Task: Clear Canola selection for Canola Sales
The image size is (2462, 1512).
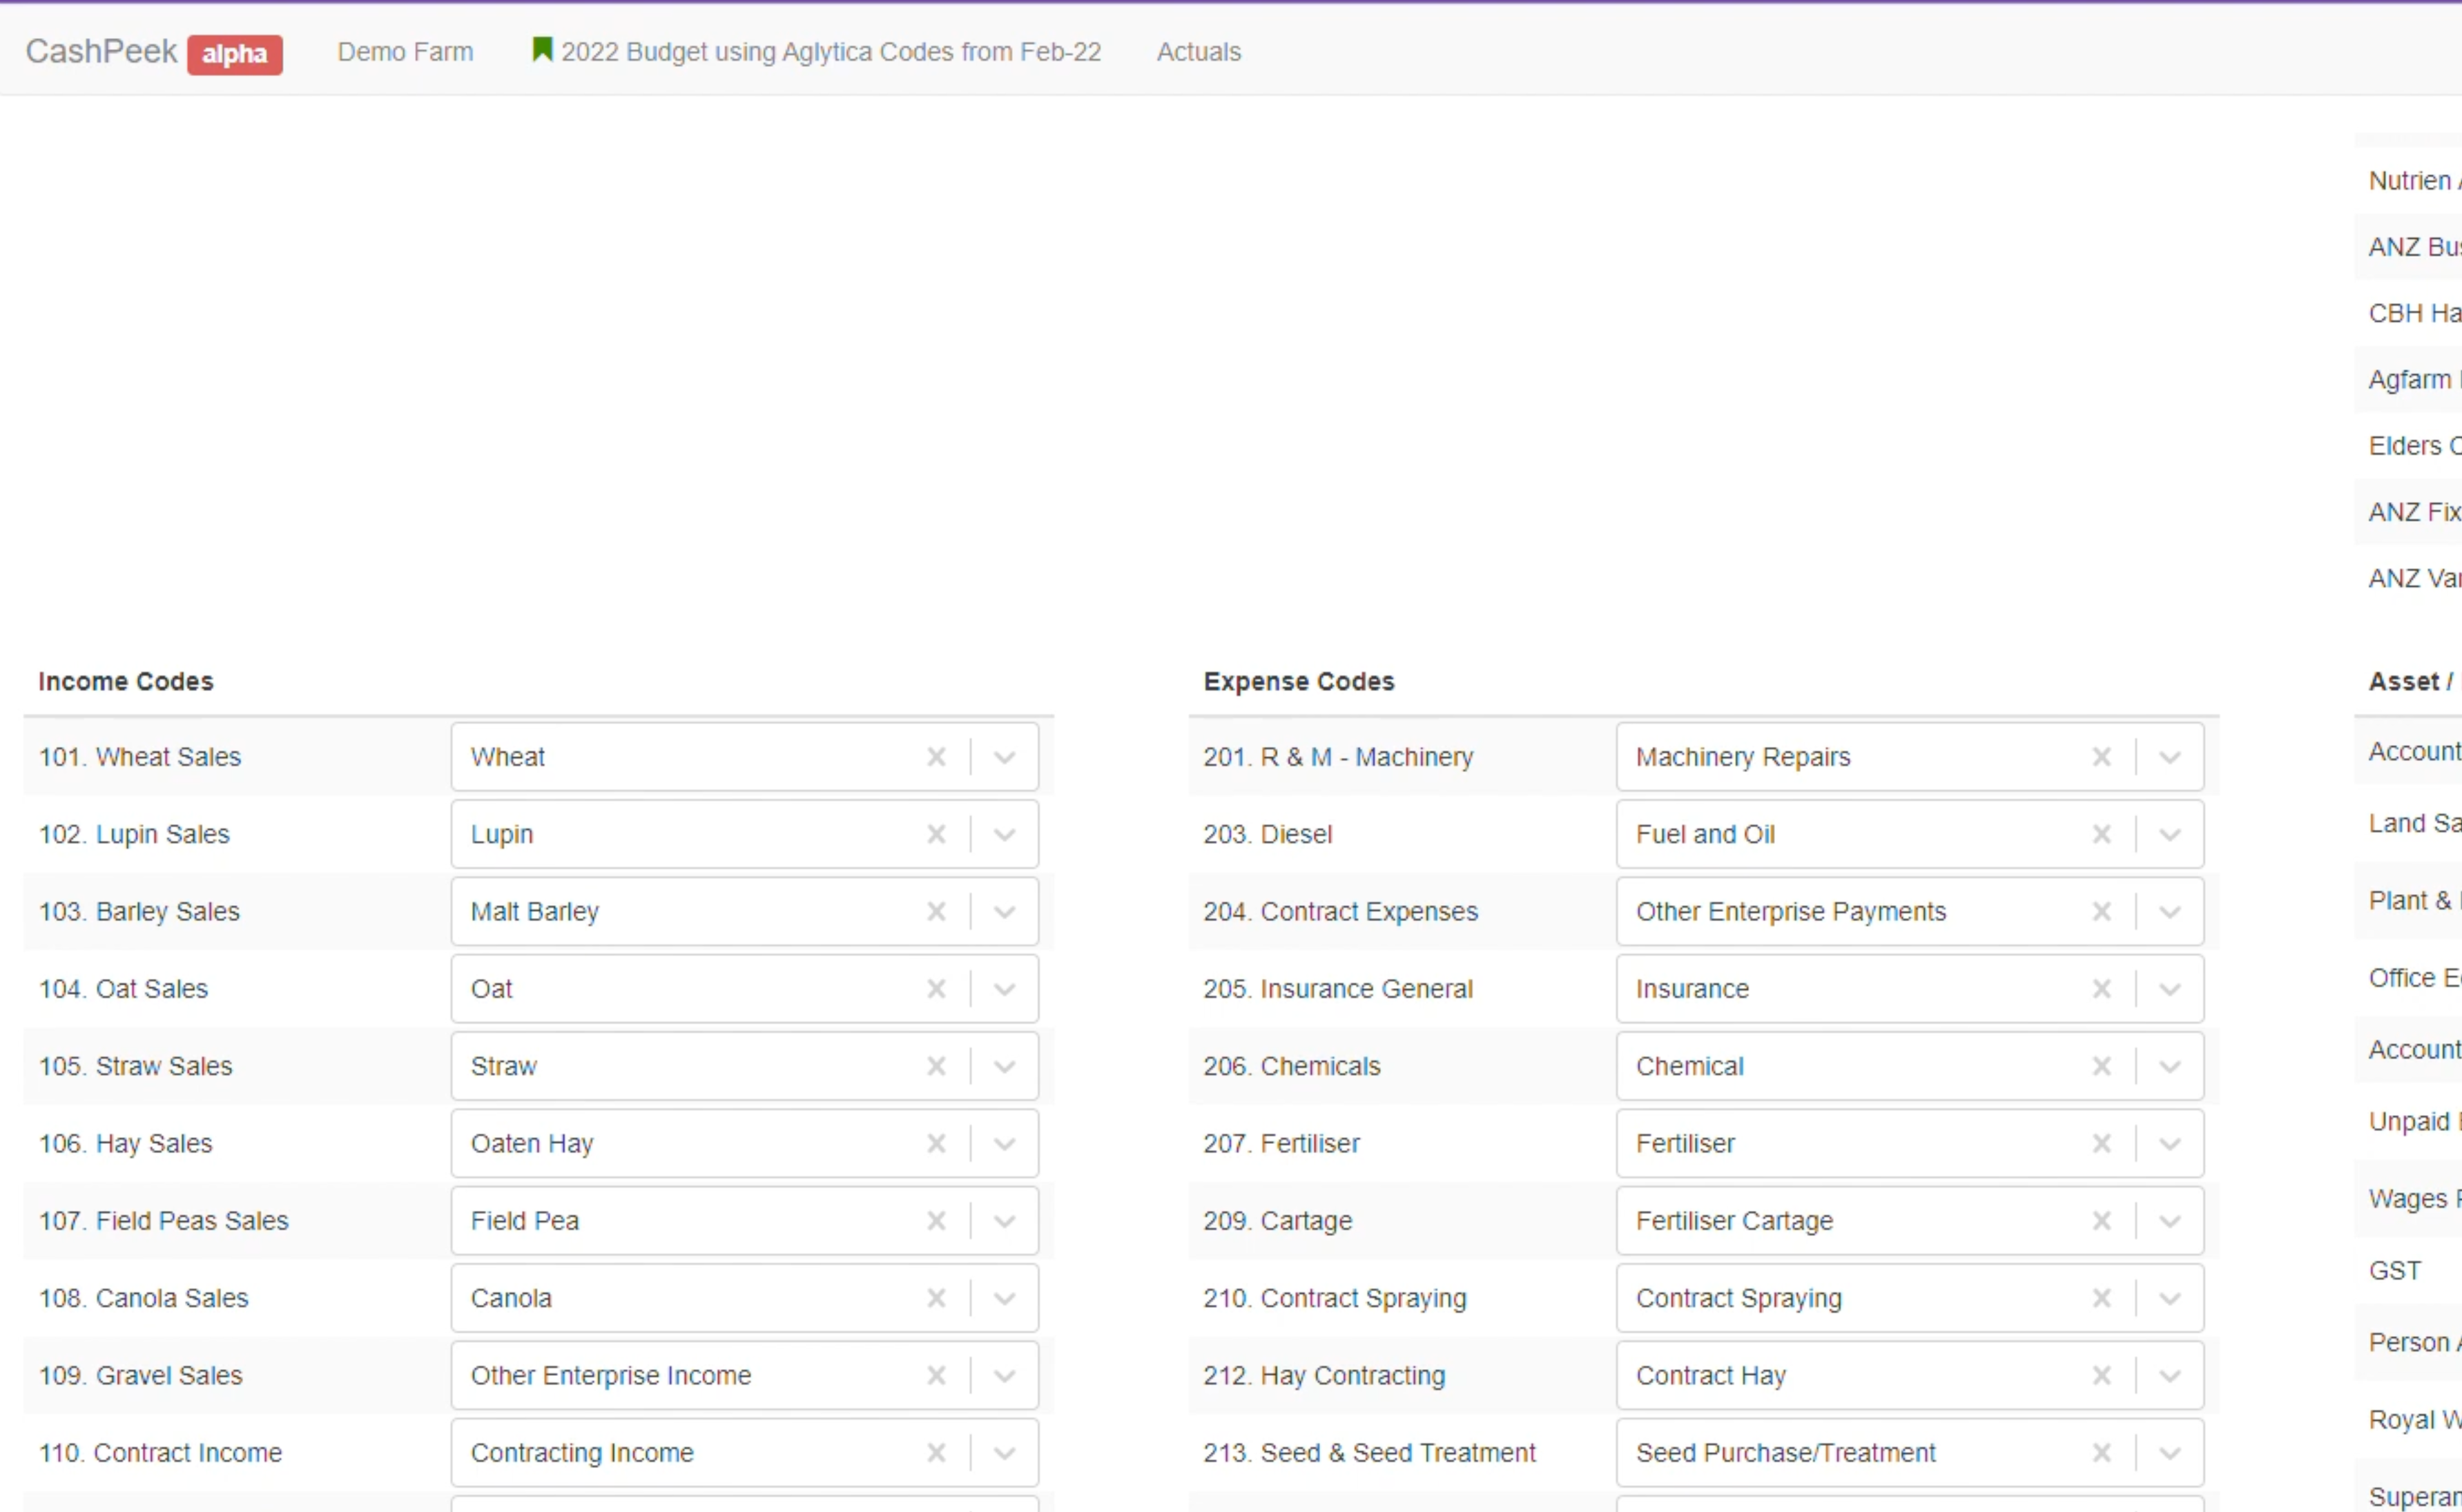Action: click(x=936, y=1298)
